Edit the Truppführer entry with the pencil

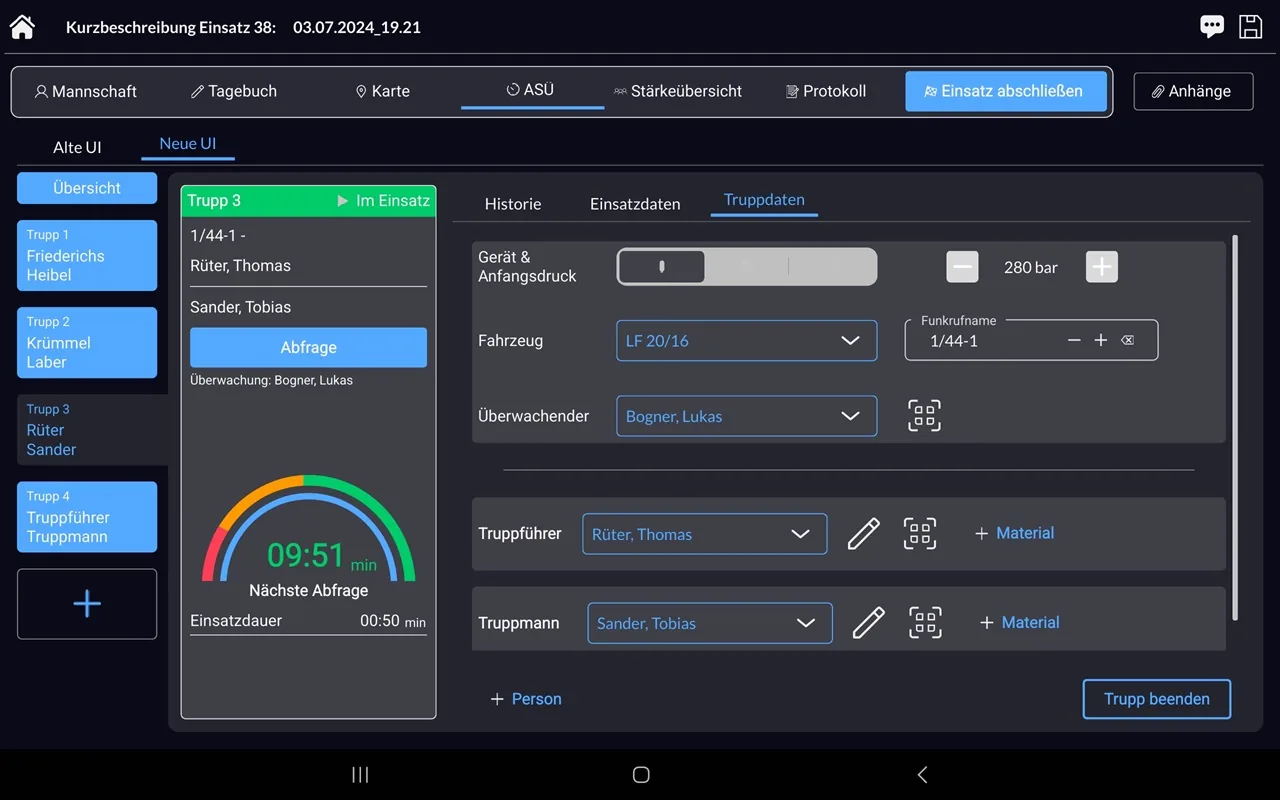pos(864,534)
